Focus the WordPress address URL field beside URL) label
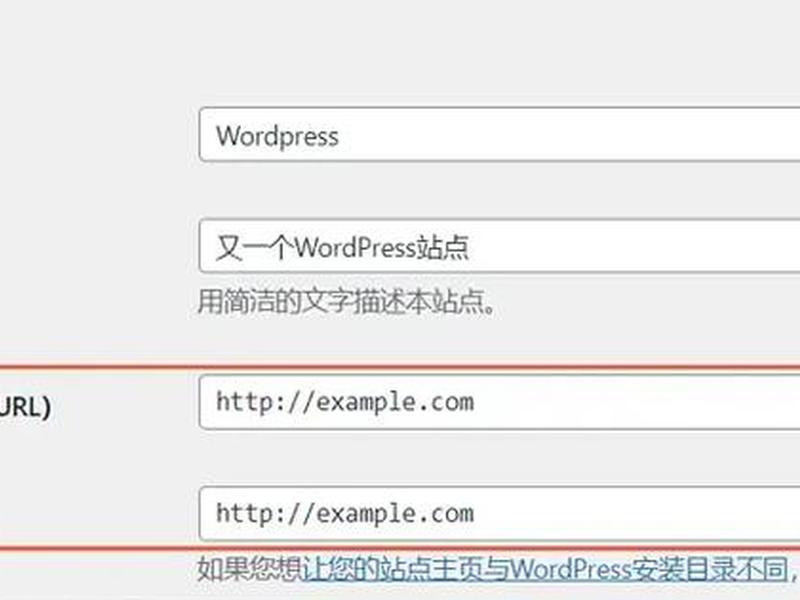 pyautogui.click(x=499, y=402)
